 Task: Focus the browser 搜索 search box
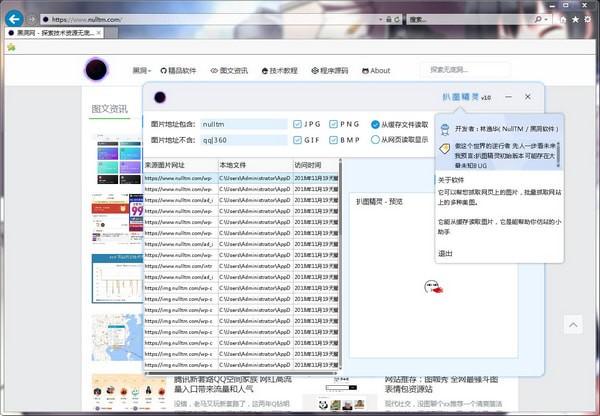click(471, 19)
